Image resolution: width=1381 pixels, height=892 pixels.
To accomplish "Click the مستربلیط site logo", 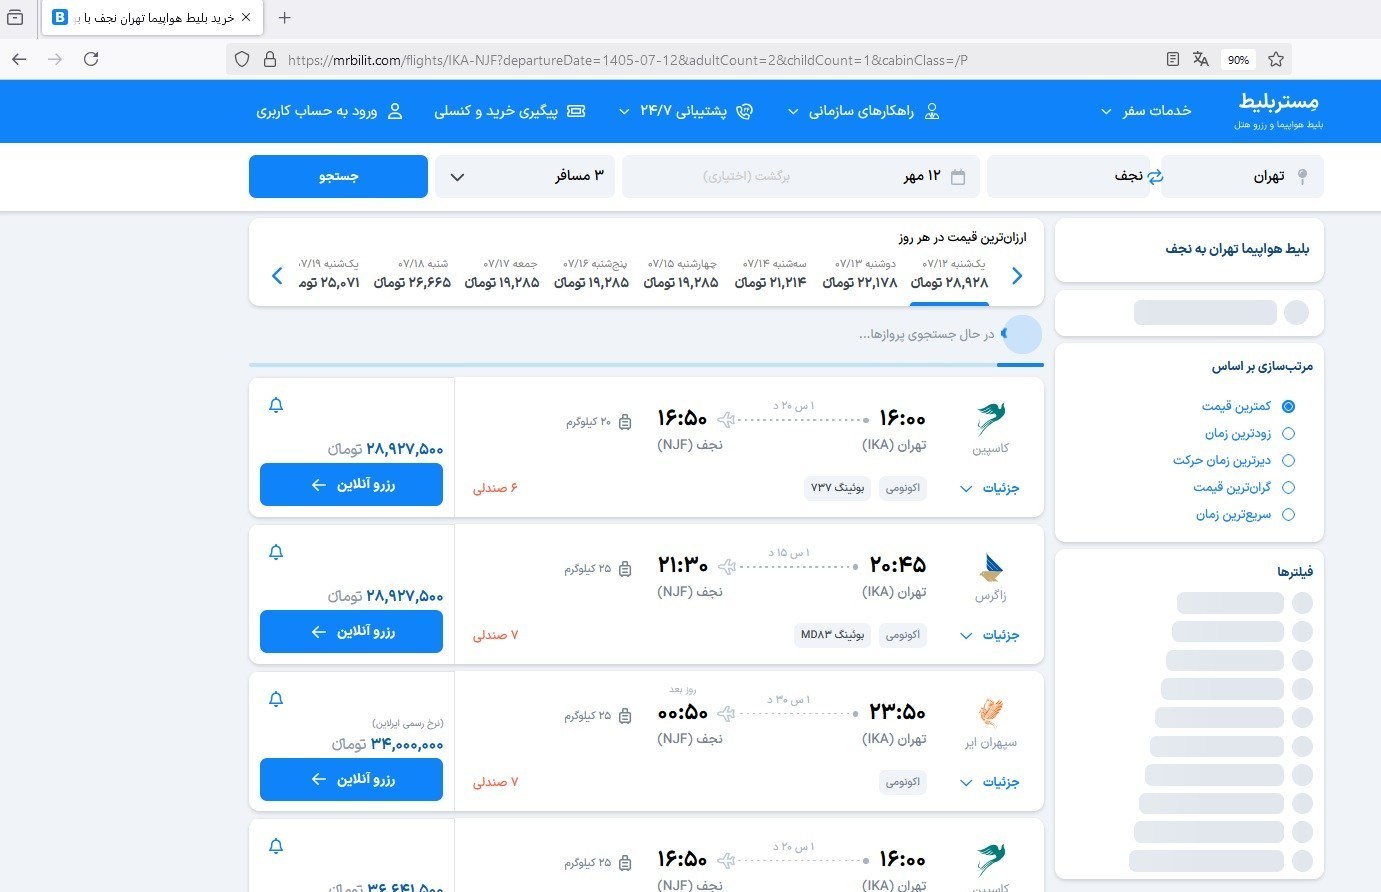I will click(1278, 108).
